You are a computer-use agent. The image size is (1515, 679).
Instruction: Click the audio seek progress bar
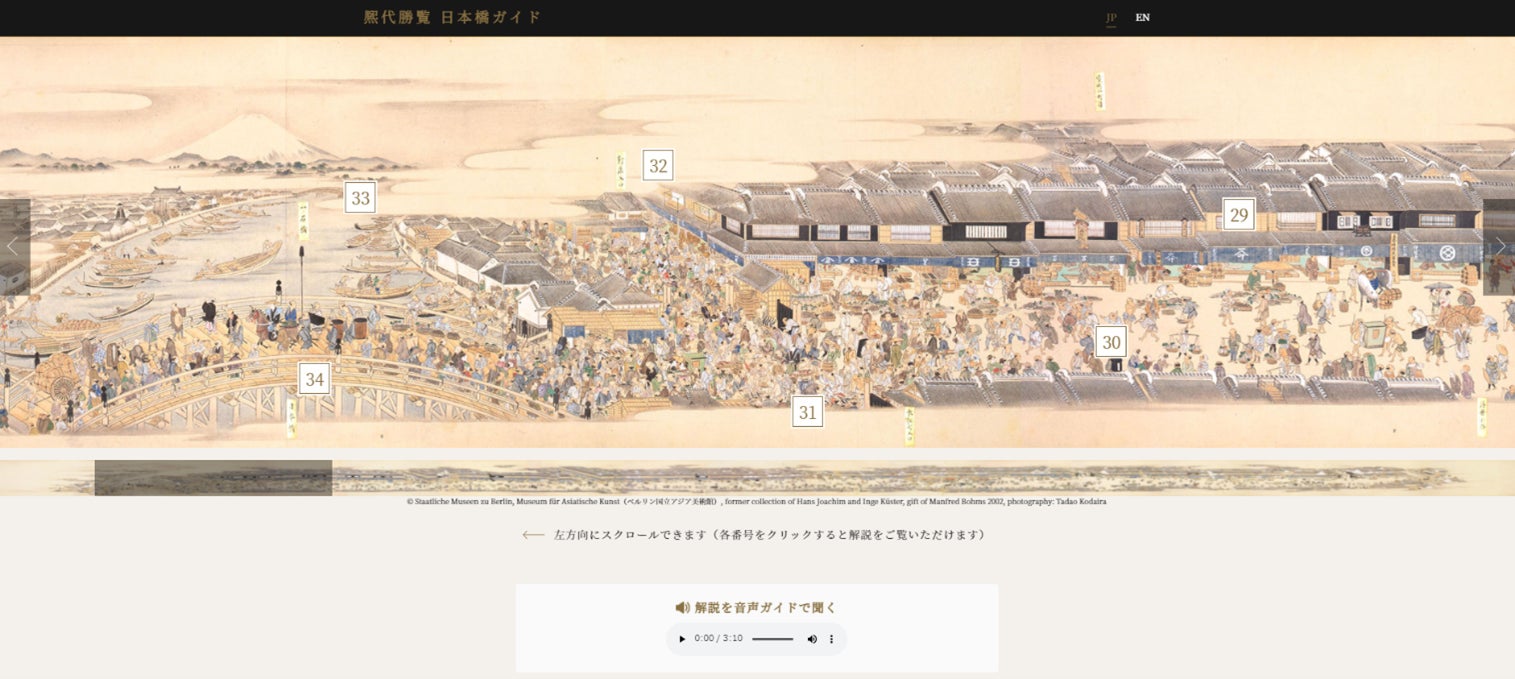coord(772,639)
